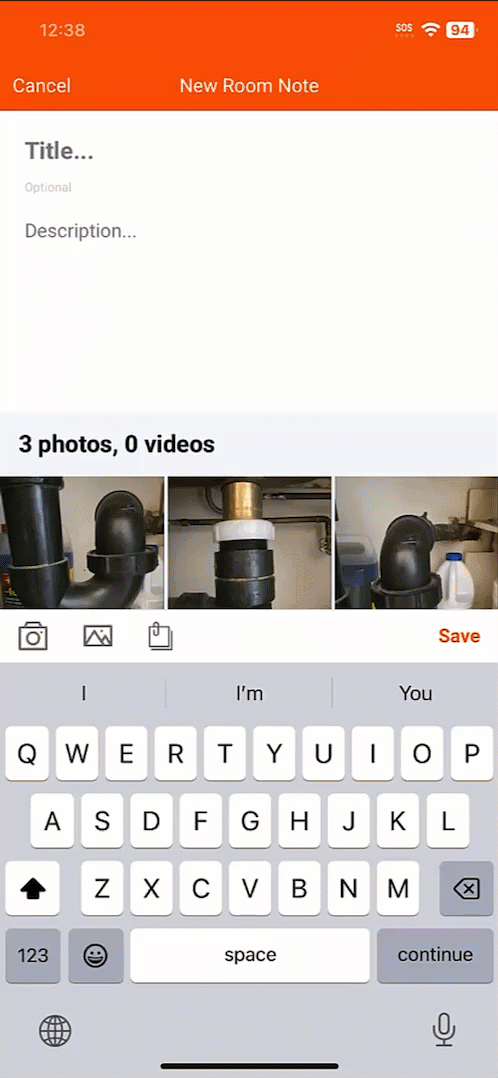Viewport: 498px width, 1078px height.
Task: Open the first pipe photo thumbnail
Action: (x=82, y=542)
